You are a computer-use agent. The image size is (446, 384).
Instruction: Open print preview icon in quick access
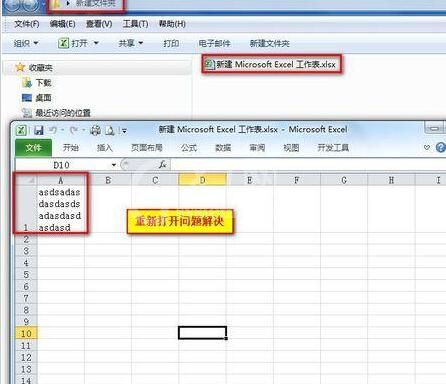click(x=110, y=130)
